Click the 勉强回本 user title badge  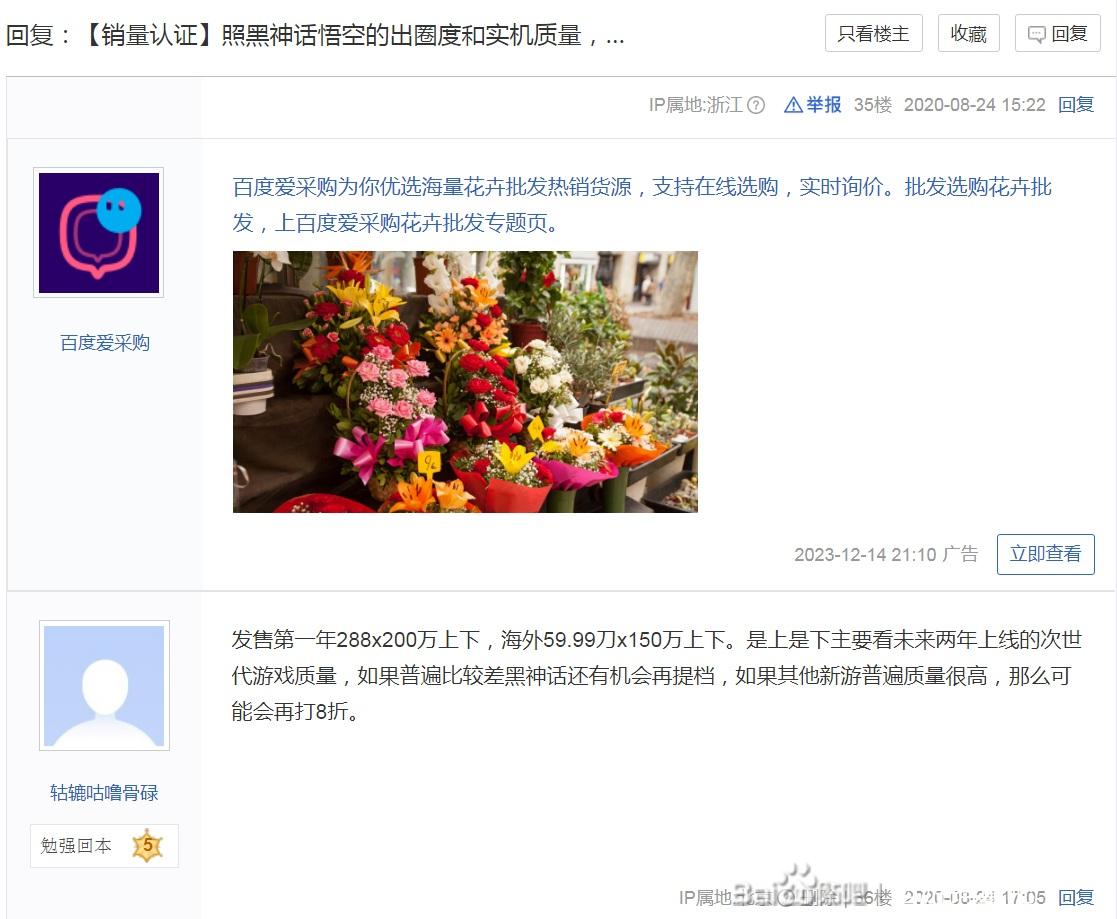(x=104, y=846)
